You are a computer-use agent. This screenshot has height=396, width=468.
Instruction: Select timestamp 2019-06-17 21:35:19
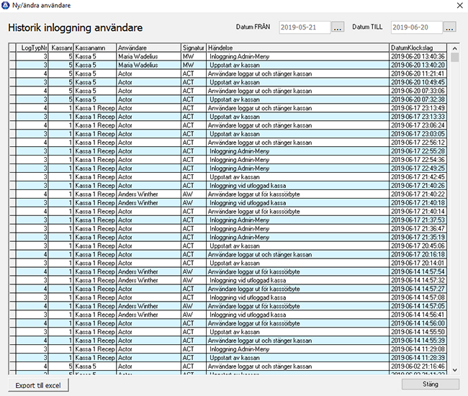(418, 237)
